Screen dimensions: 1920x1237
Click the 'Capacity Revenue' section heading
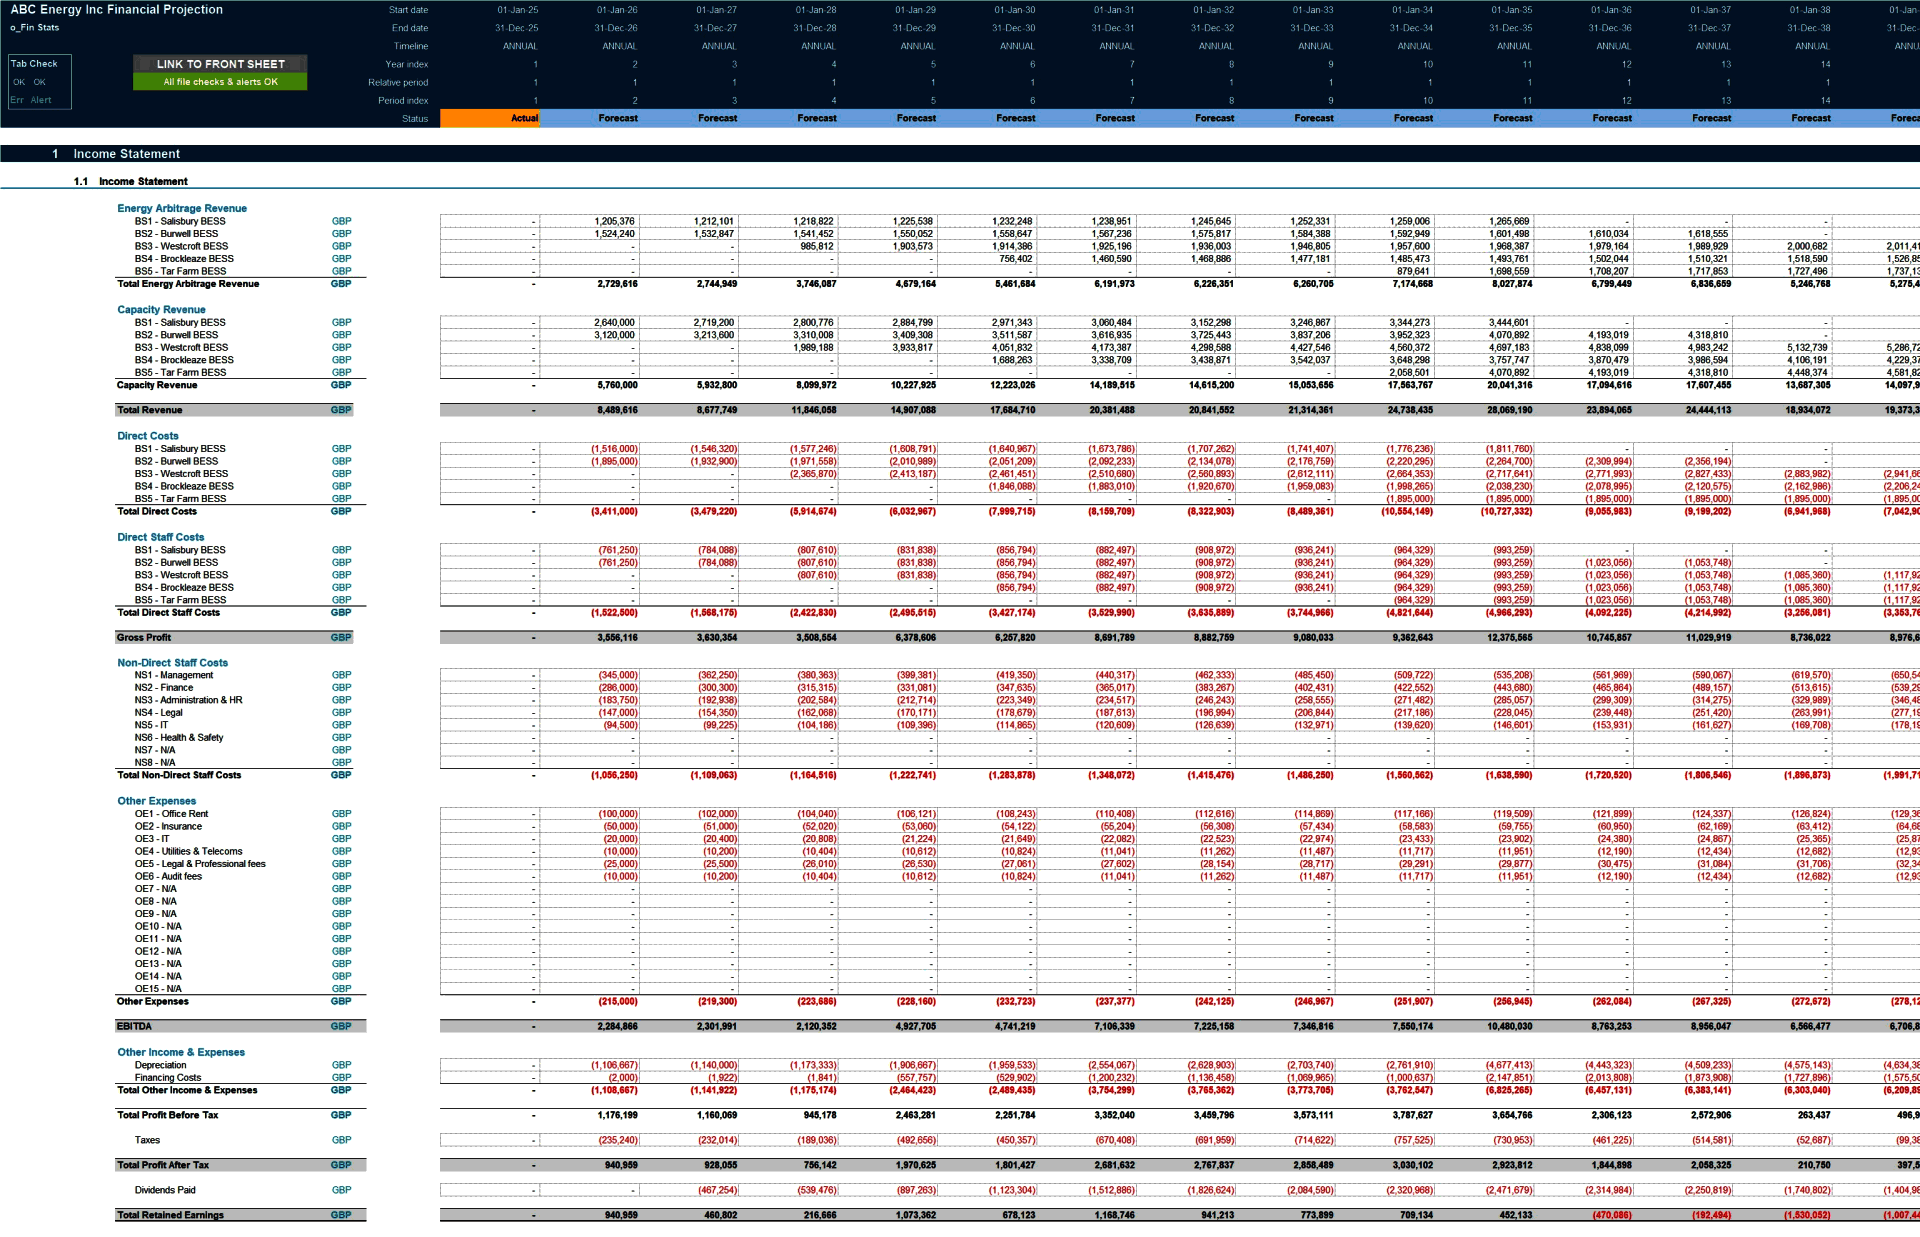coord(160,309)
